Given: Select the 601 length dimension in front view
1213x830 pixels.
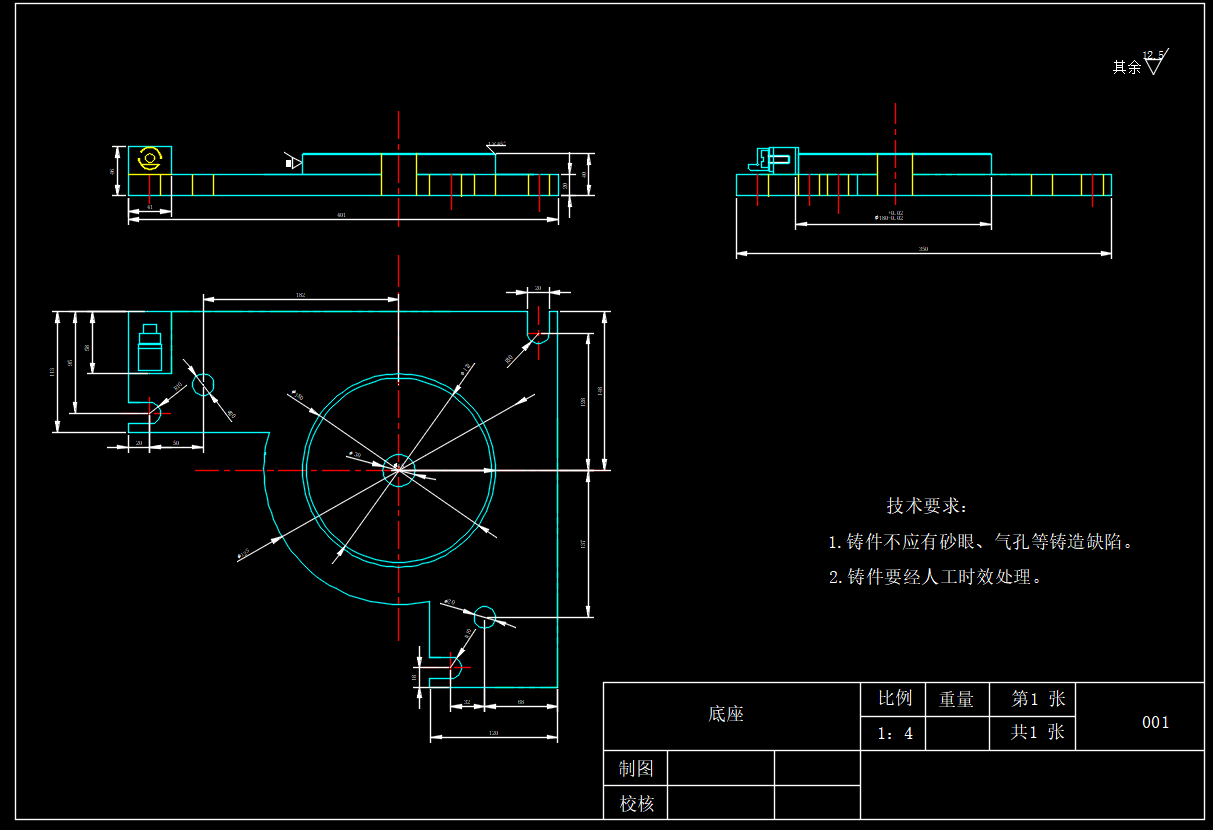Looking at the screenshot, I should click(341, 216).
